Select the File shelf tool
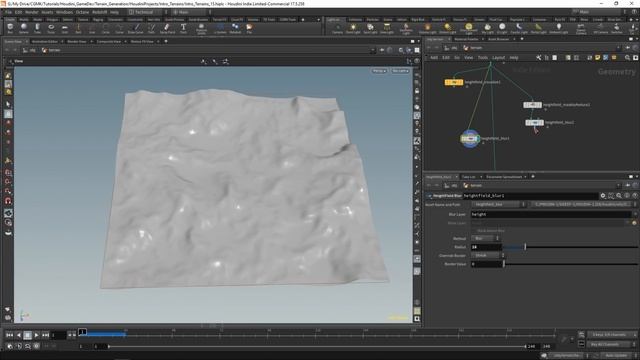 point(249,28)
